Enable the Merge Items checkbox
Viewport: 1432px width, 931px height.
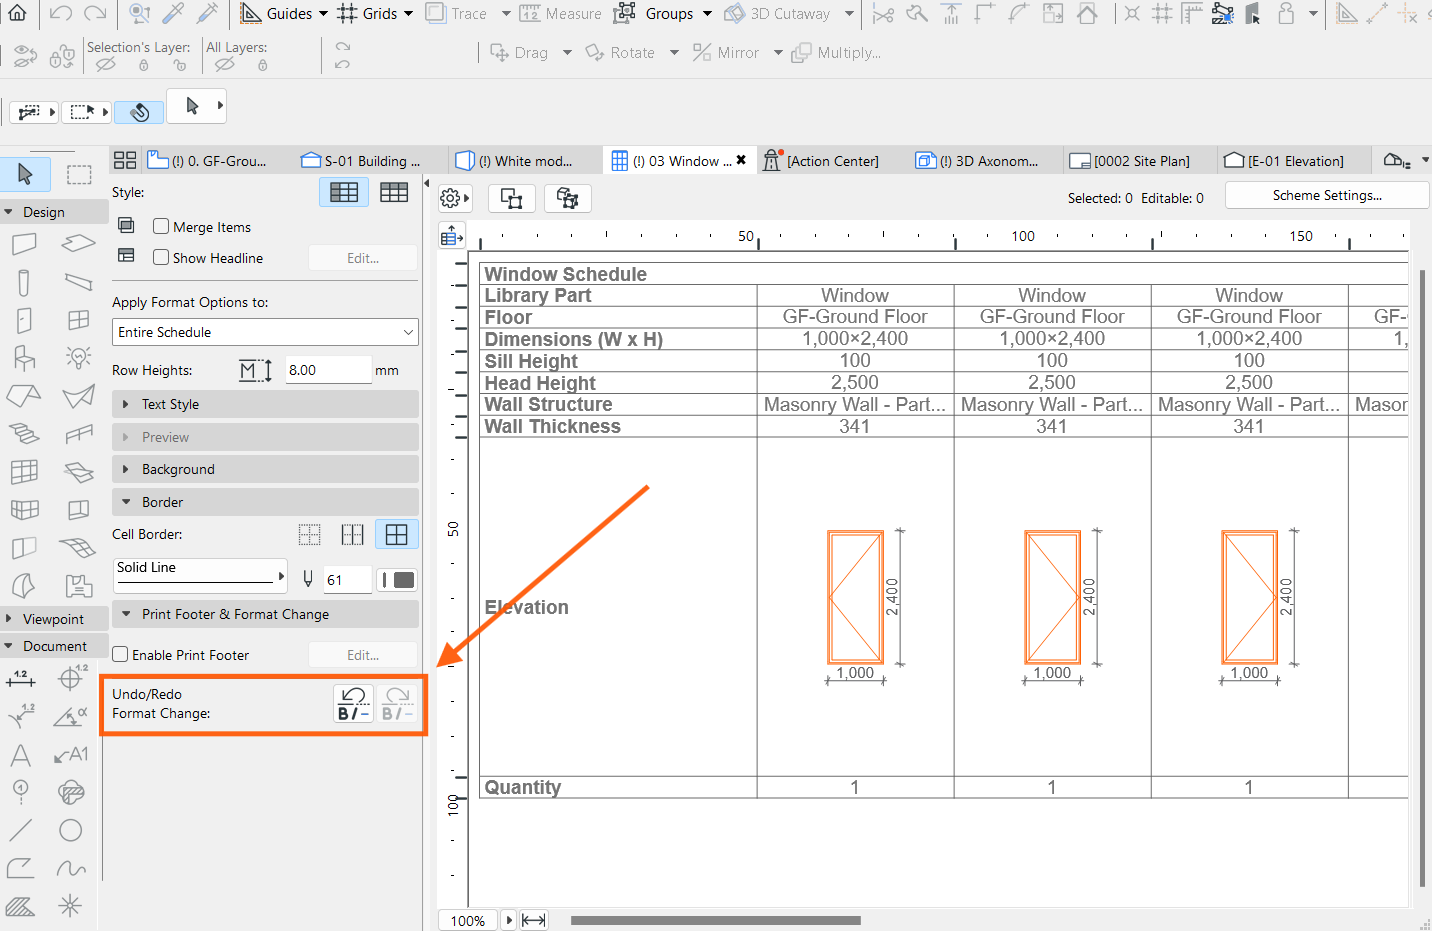point(161,227)
